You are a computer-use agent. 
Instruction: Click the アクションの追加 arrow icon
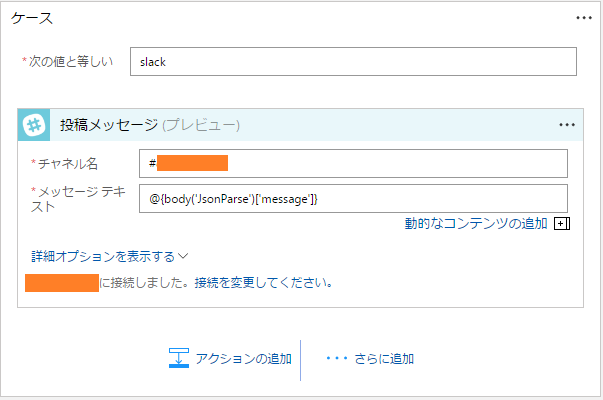[x=179, y=358]
